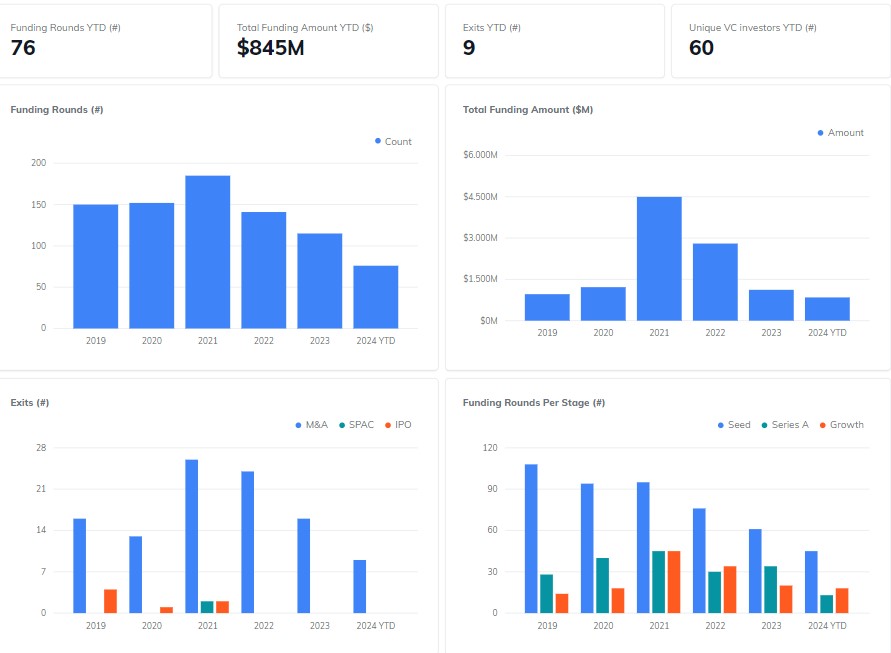Select the 2023 Seed bar in Per Stage chart
This screenshot has height=653, width=891.
coord(755,571)
